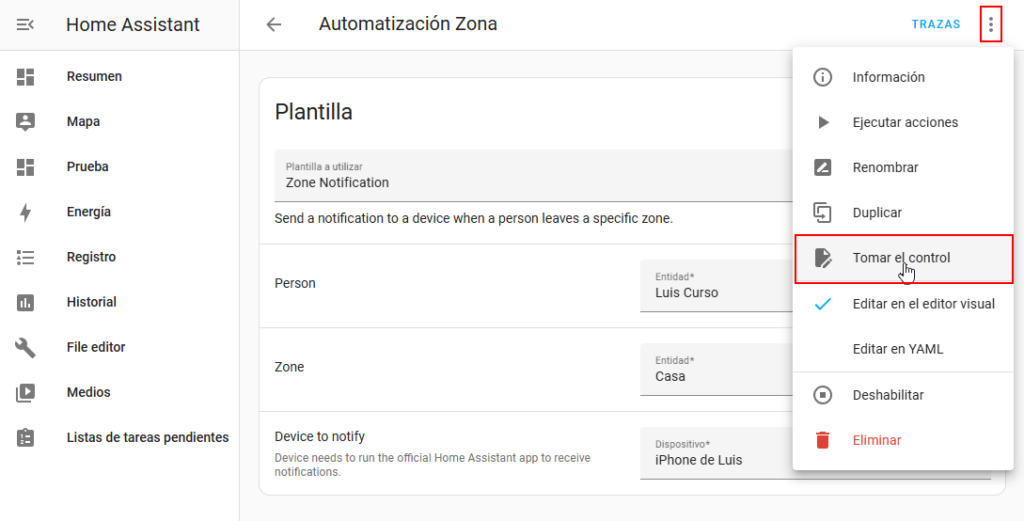The image size is (1024, 521).
Task: Select Editar en el editor visual option
Action: (923, 304)
